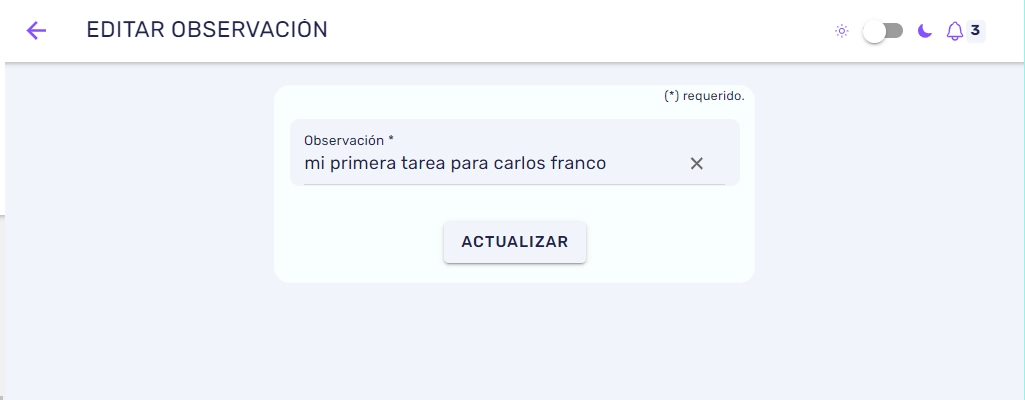Click the EDITAR OBSERVACIÓN page title
Viewport: 1025px width, 400px height.
(207, 30)
